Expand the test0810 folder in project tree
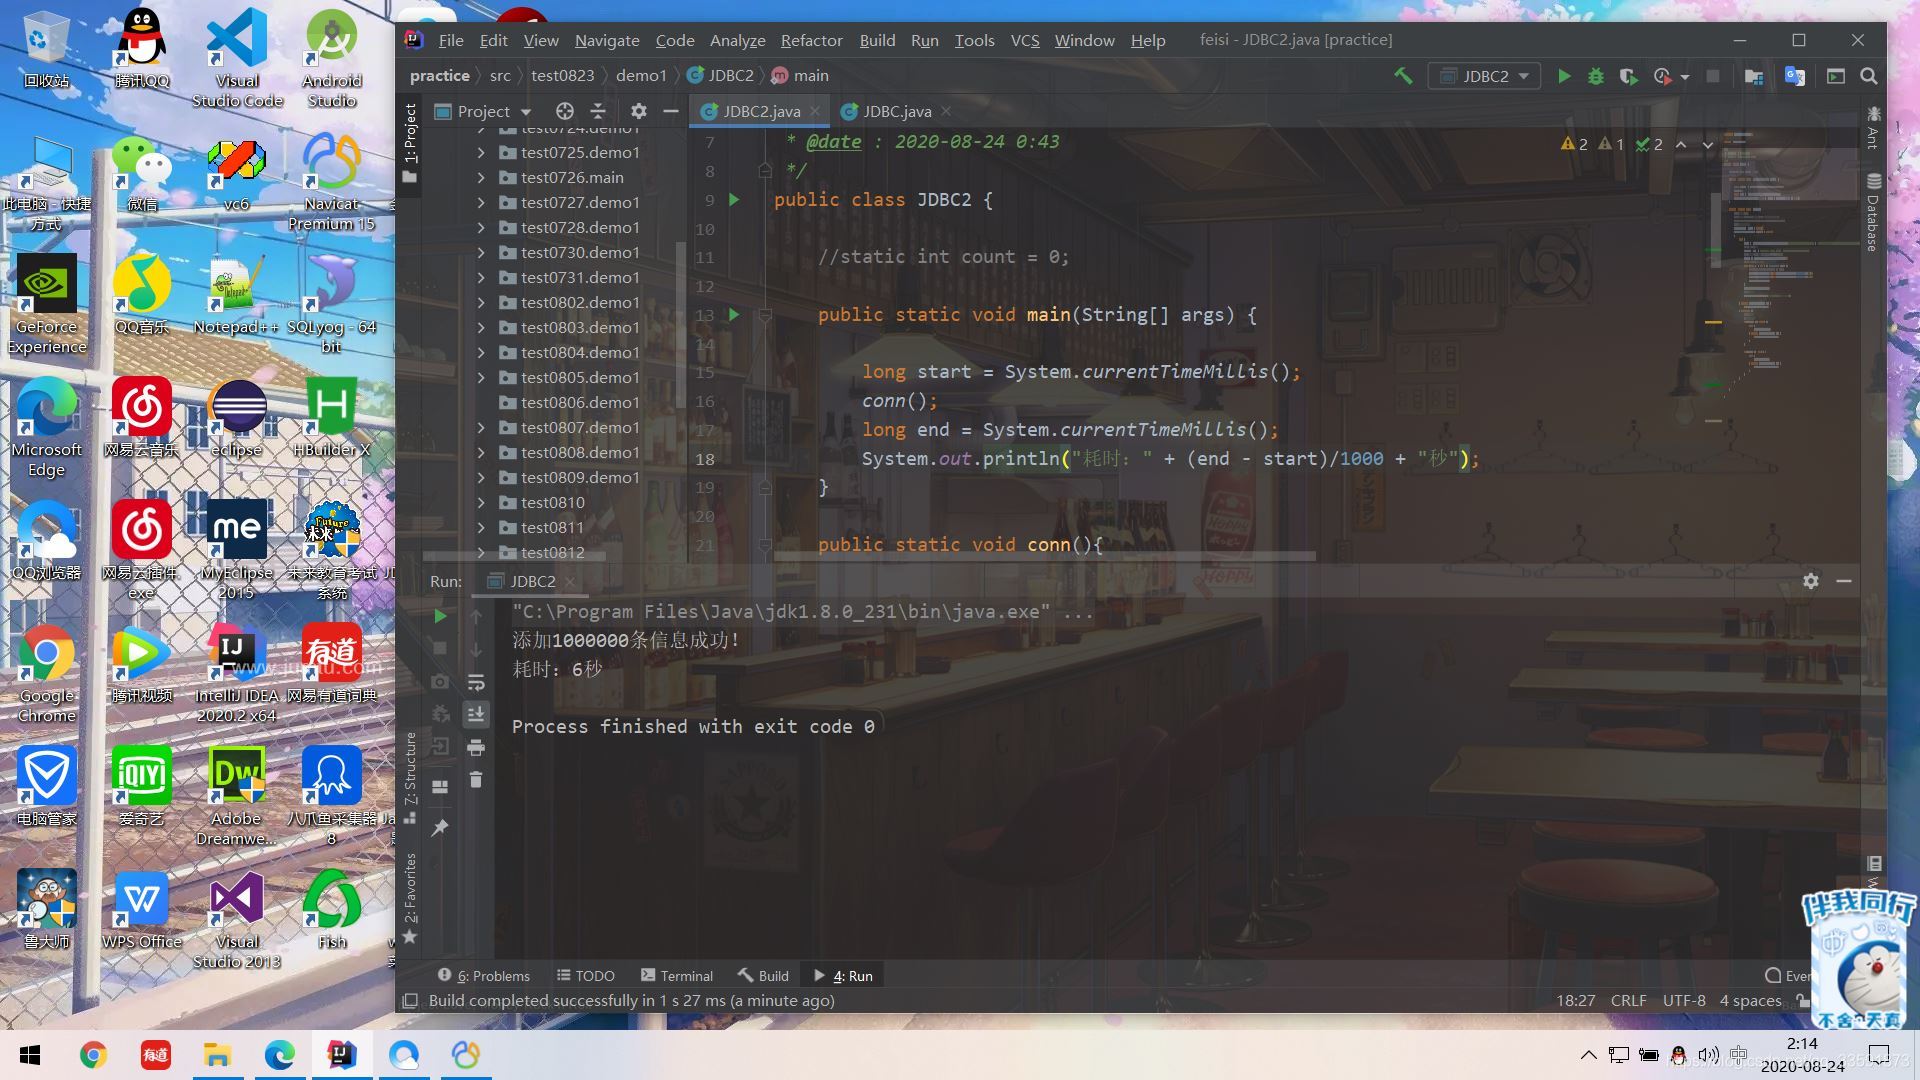This screenshot has height=1080, width=1920. pyautogui.click(x=481, y=502)
